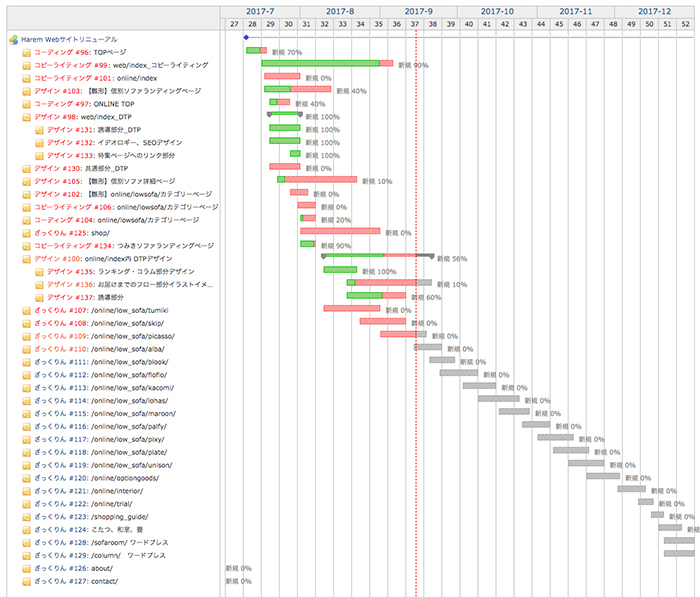Click the ticket icon for issue #98
Image resolution: width=700 pixels, height=597 pixels.
[x=26, y=117]
